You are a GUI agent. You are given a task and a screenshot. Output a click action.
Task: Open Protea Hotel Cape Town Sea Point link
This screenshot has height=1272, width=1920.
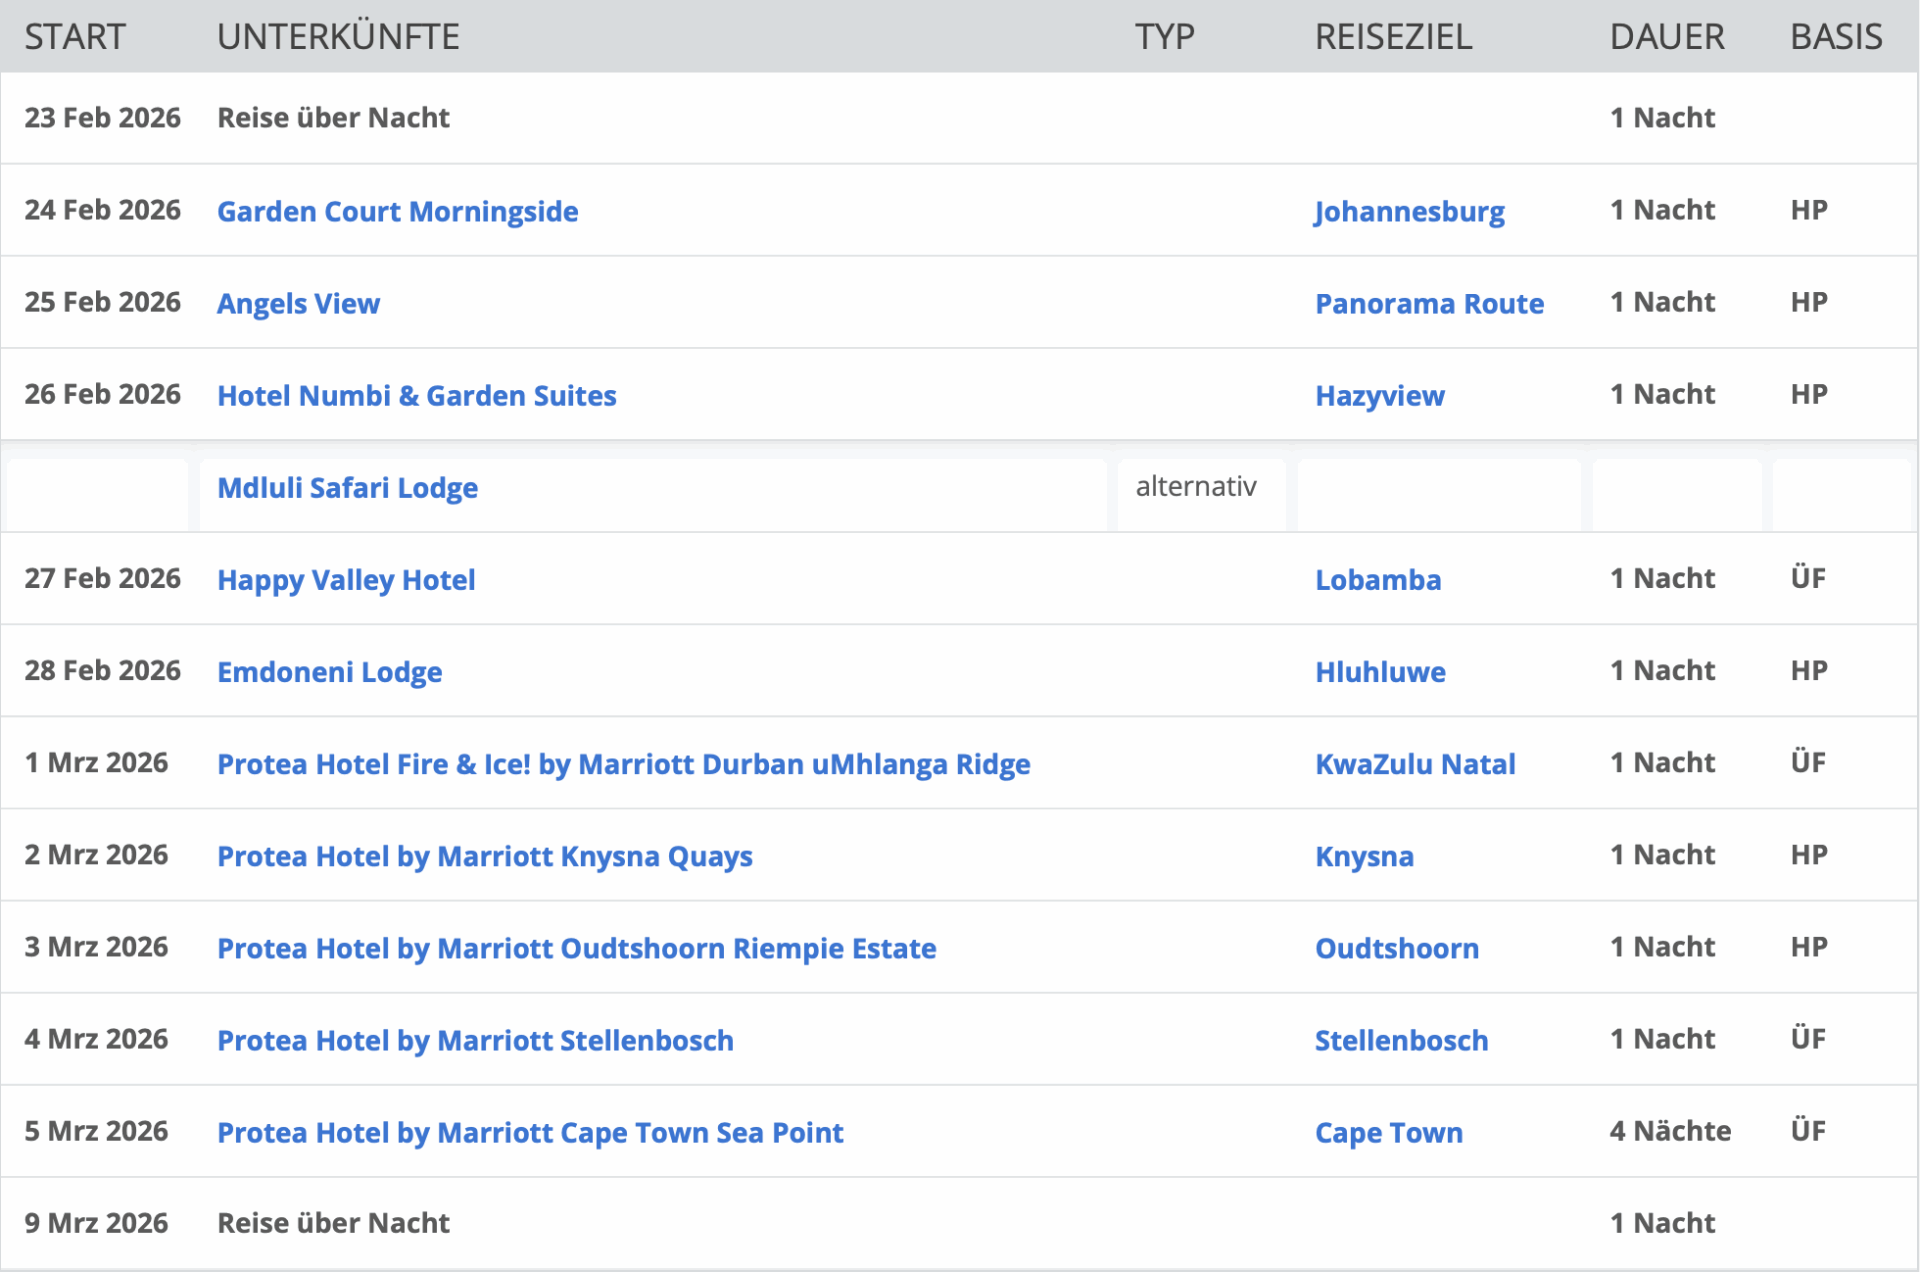point(530,1132)
